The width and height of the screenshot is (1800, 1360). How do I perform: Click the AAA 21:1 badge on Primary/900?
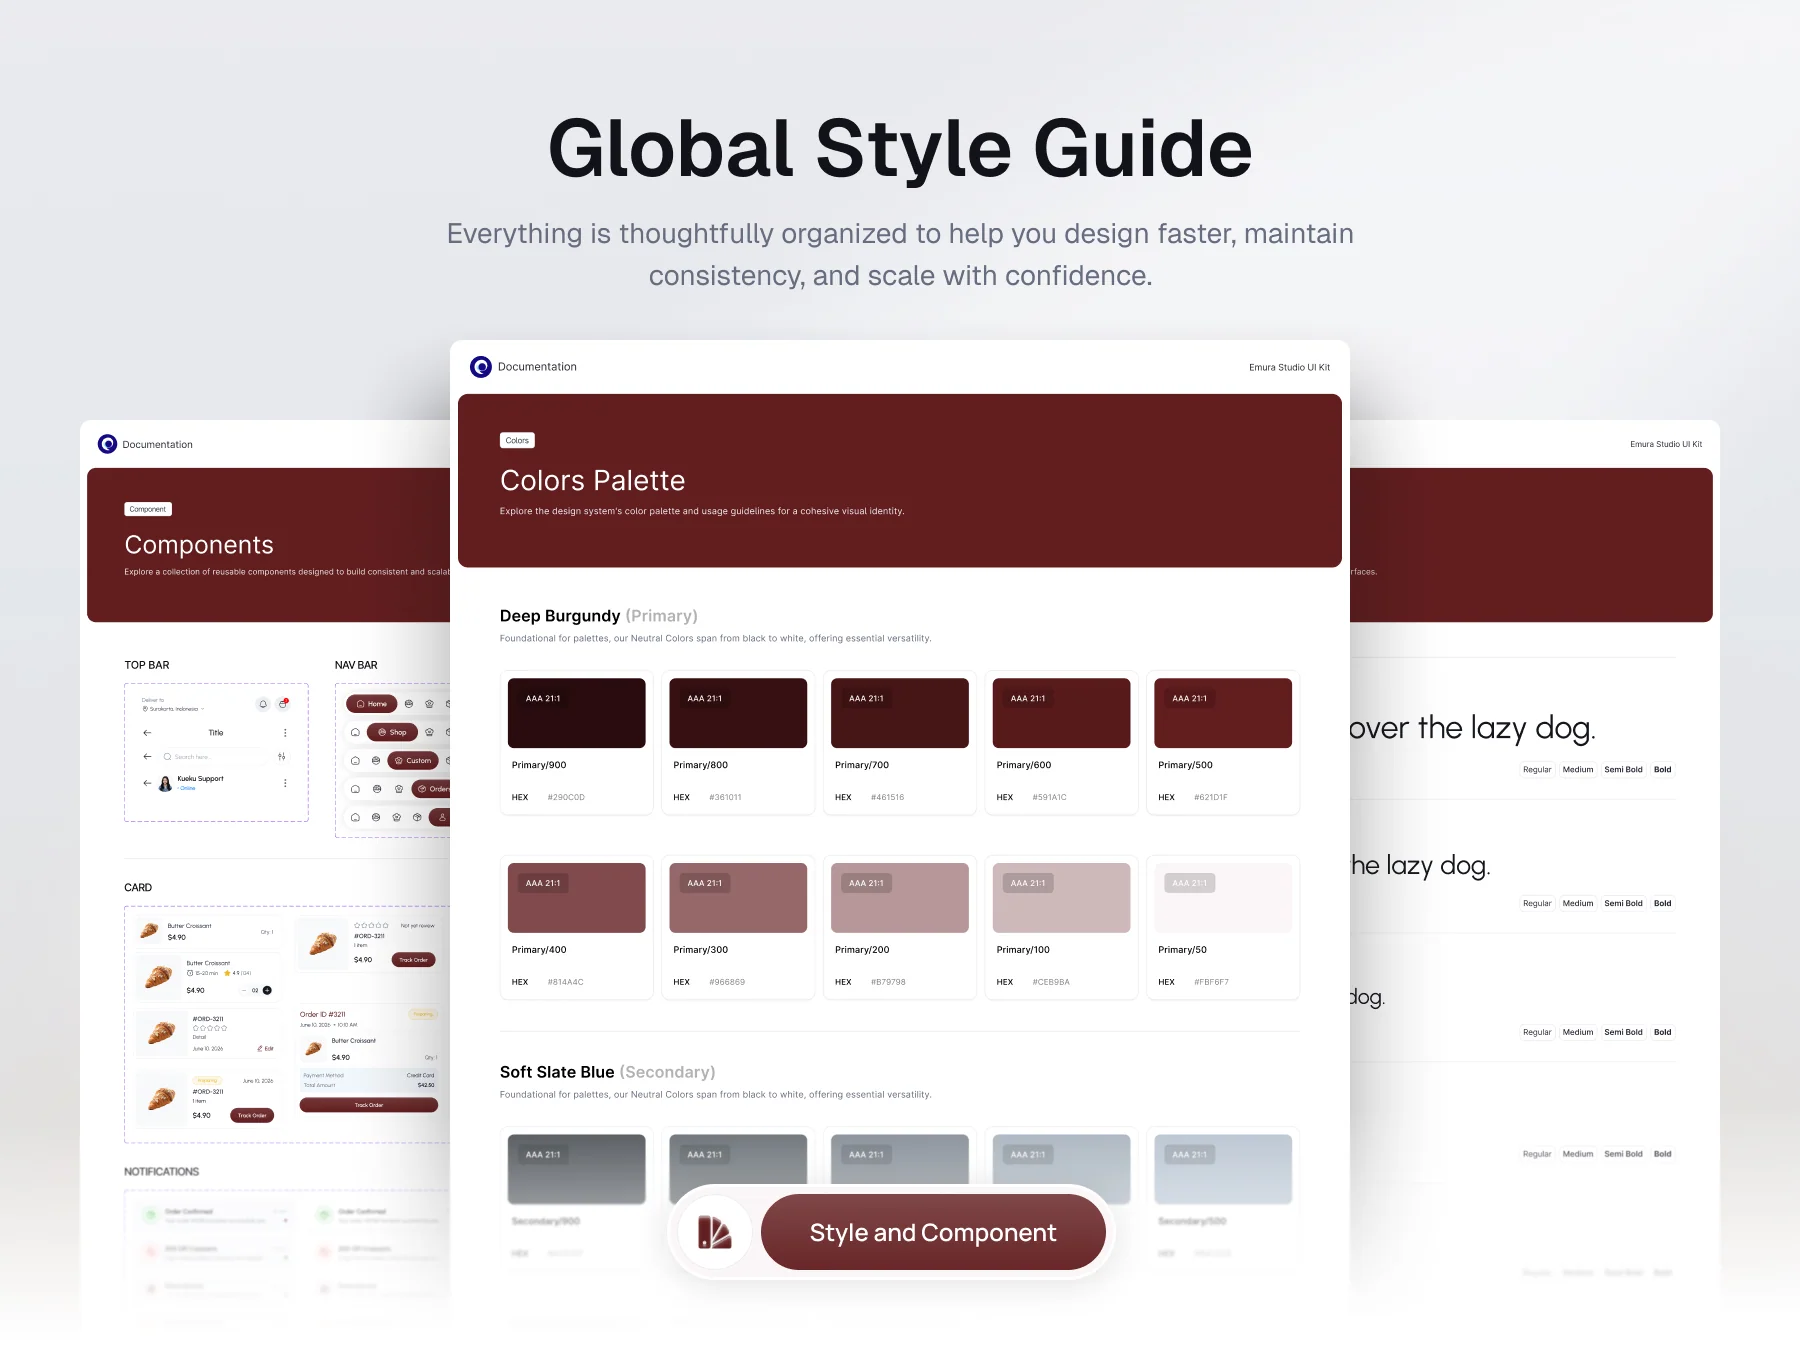tap(543, 698)
